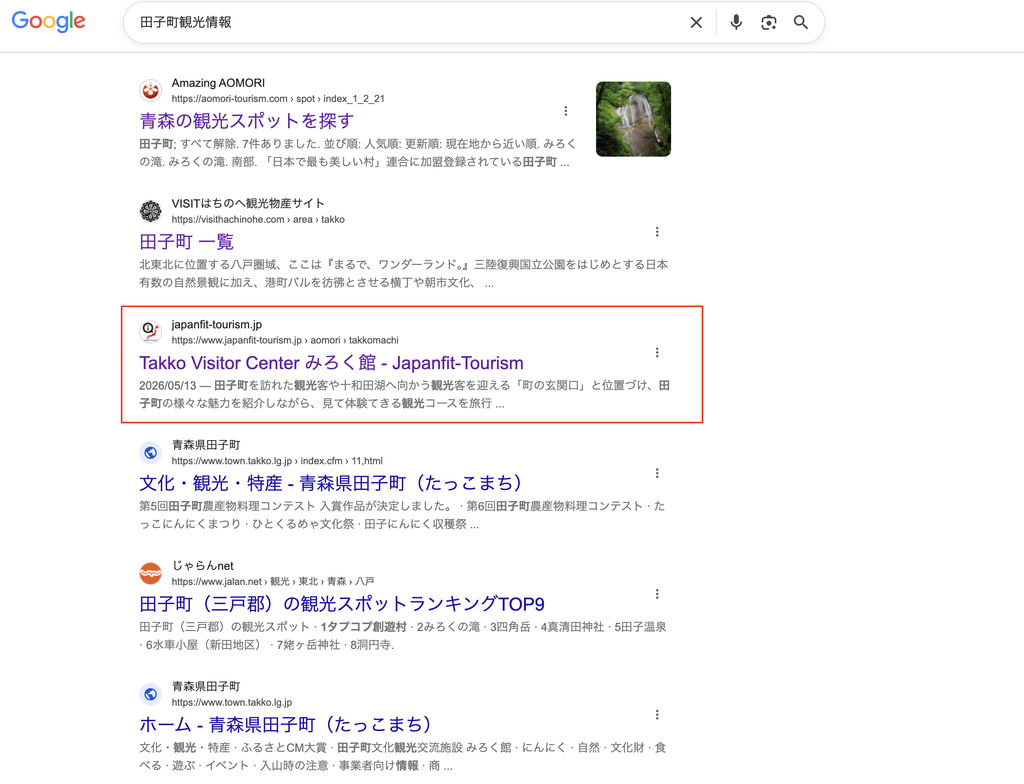This screenshot has width=1024, height=784.
Task: Clear the search box with X
Action: tap(696, 22)
